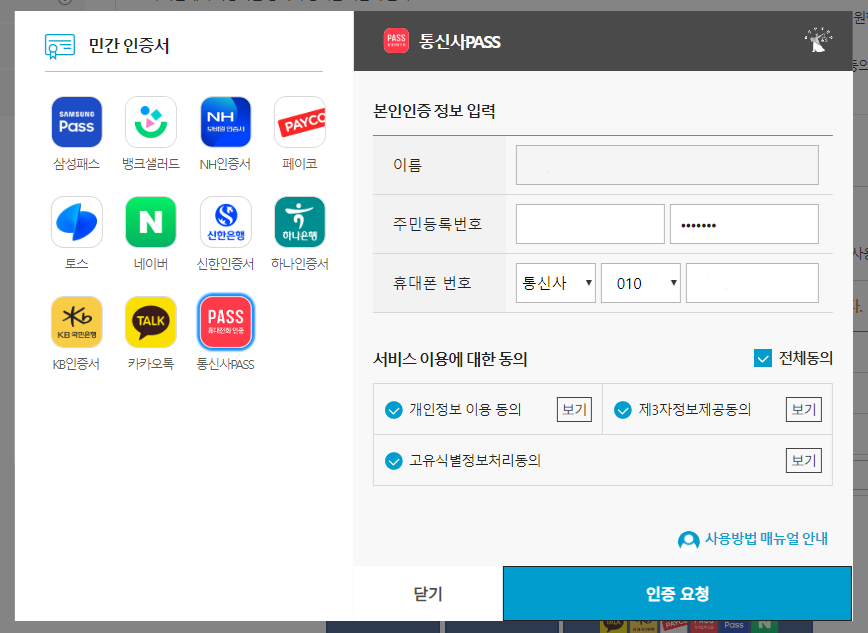Toggle 제3자정보제공동의 checkmark

[623, 410]
